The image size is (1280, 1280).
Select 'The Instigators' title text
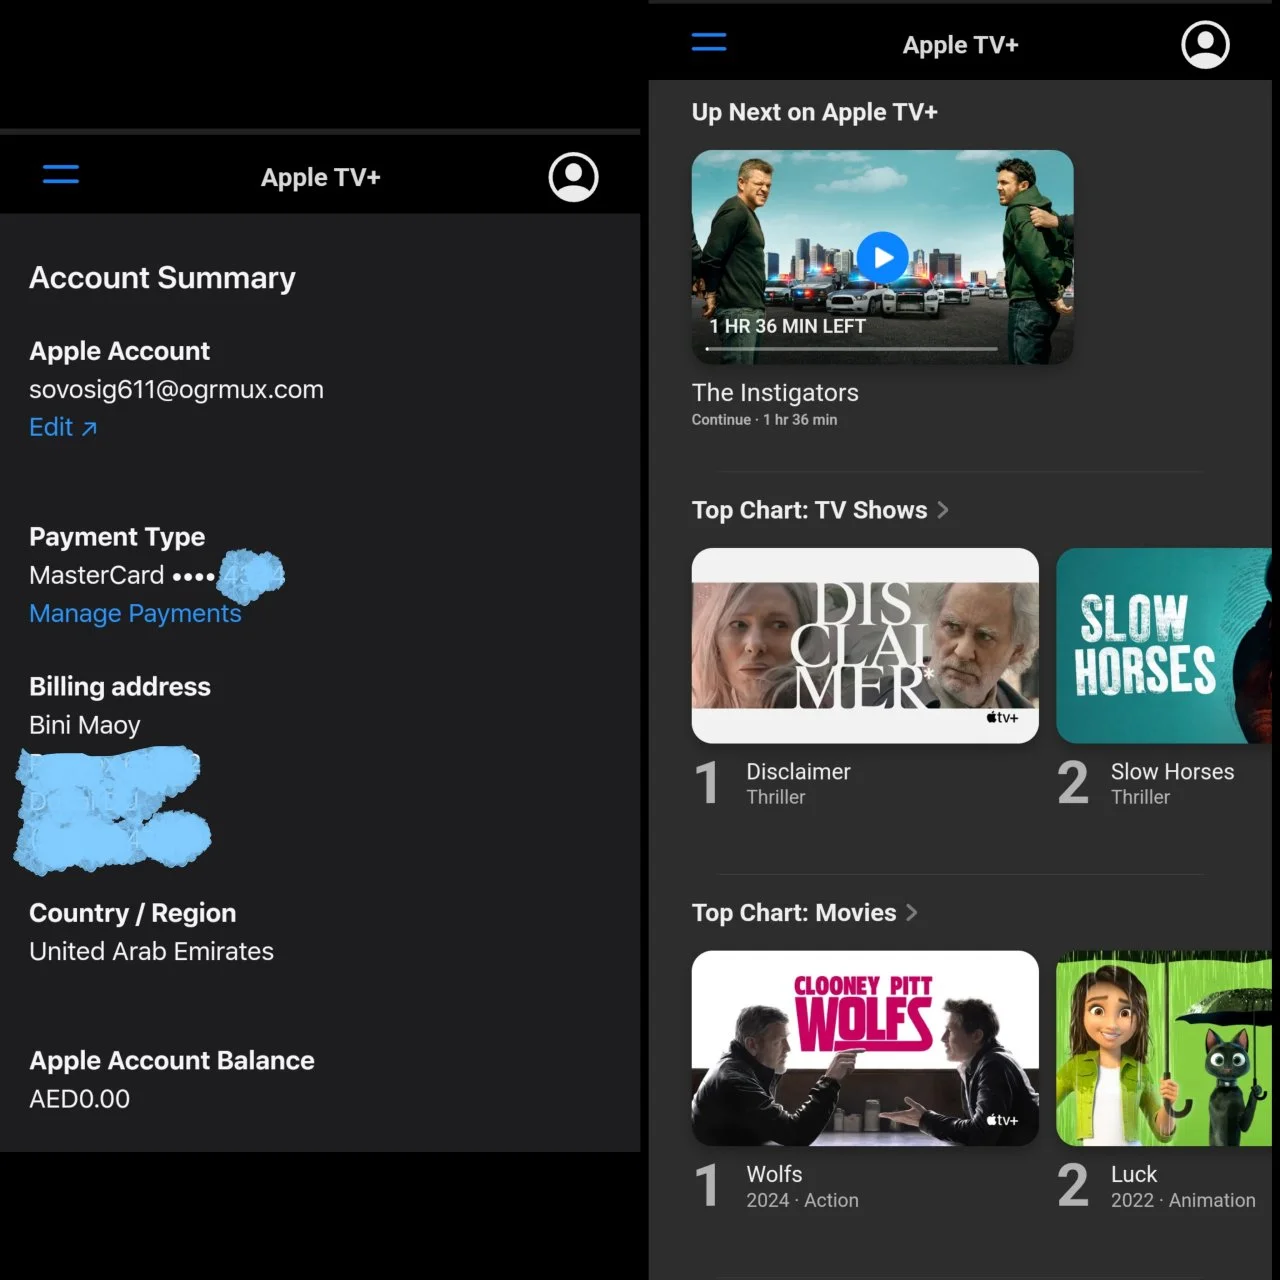(775, 392)
